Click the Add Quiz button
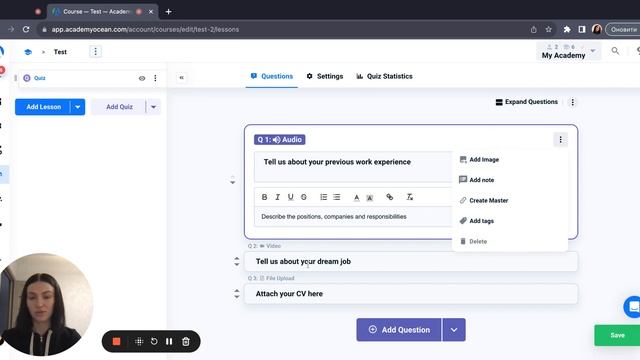 pos(119,107)
